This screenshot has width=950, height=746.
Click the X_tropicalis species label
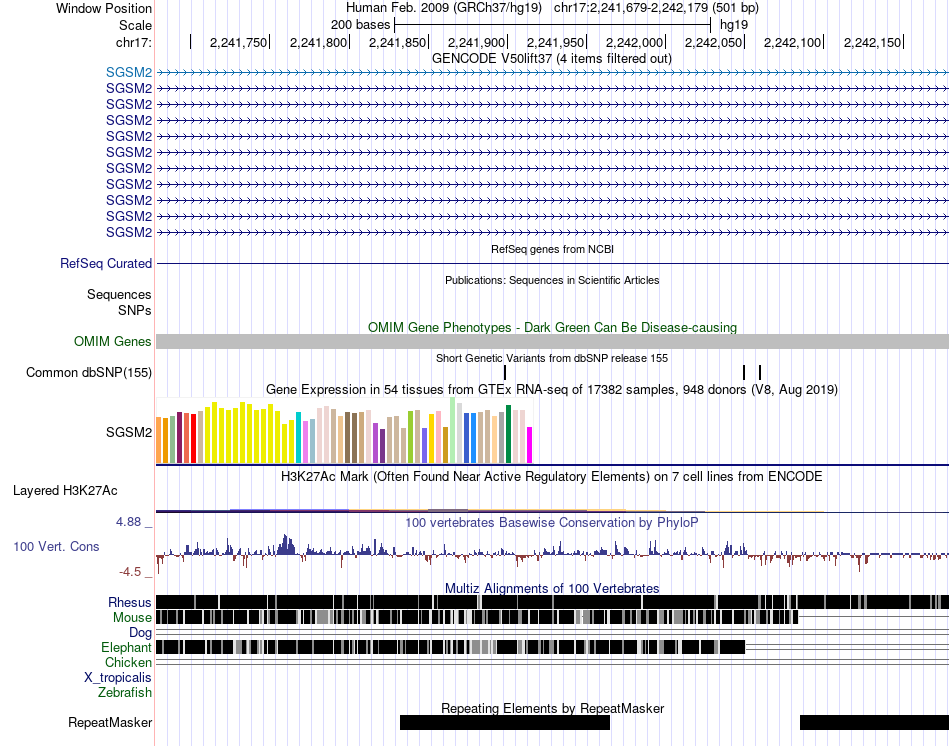tap(118, 678)
